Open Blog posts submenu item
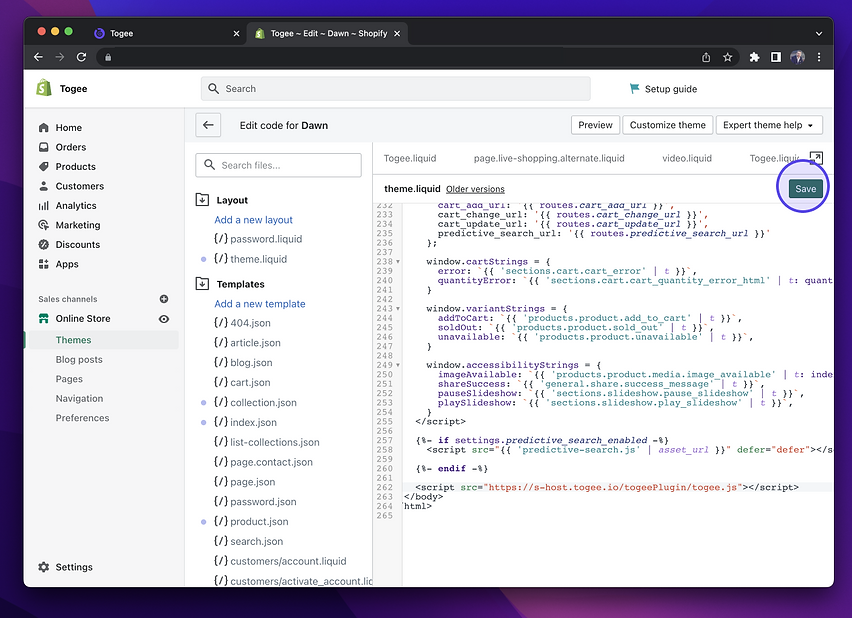Viewport: 852px width, 618px height. click(x=79, y=360)
